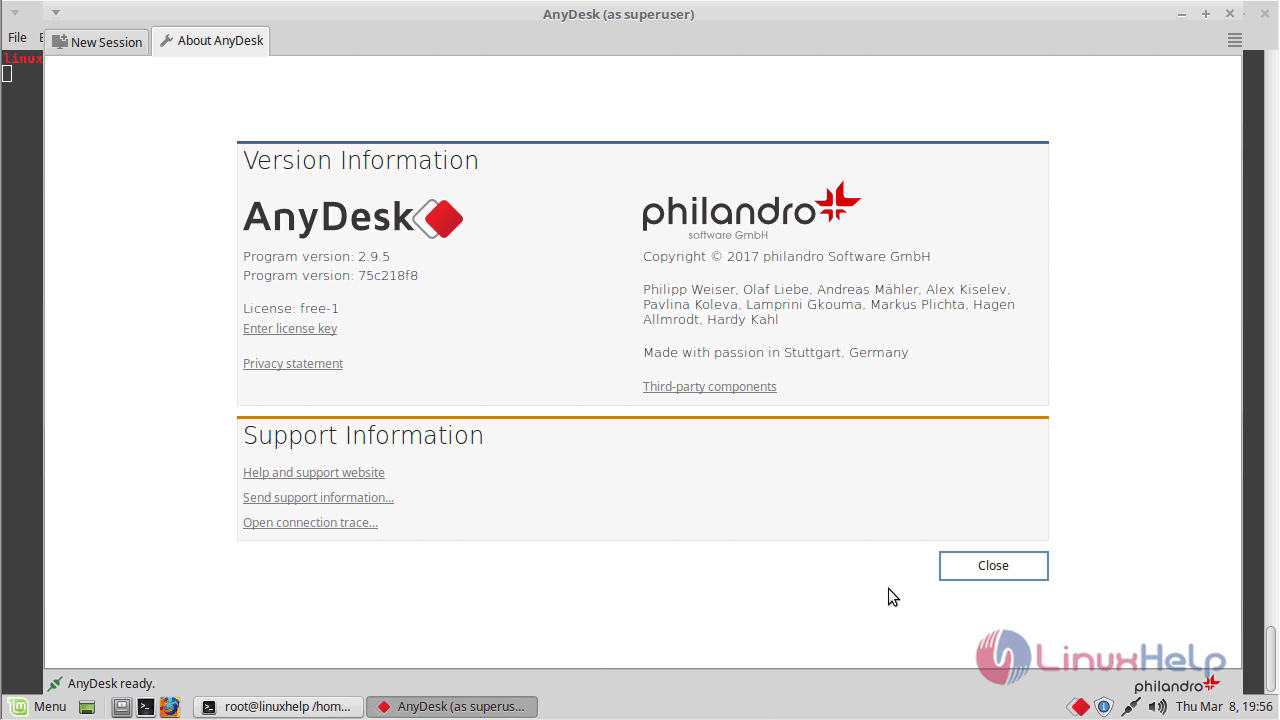Open the Third-party components link
This screenshot has width=1280, height=720.
709,387
